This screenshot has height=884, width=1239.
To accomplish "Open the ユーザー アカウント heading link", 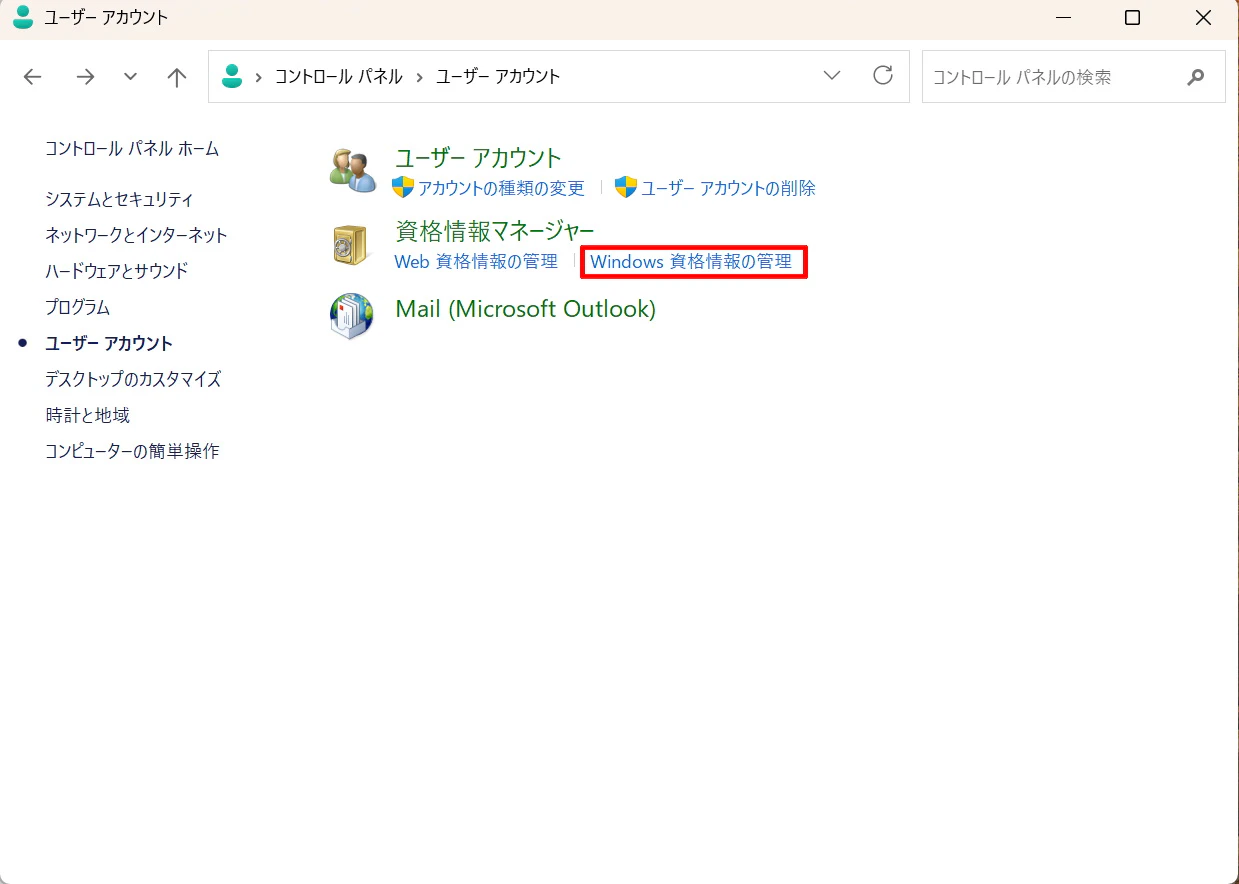I will (x=479, y=158).
